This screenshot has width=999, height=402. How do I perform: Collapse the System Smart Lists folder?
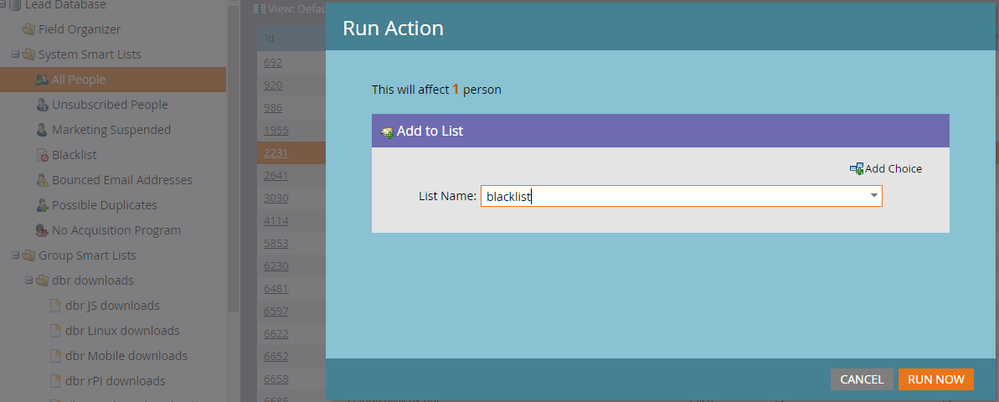pyautogui.click(x=15, y=54)
